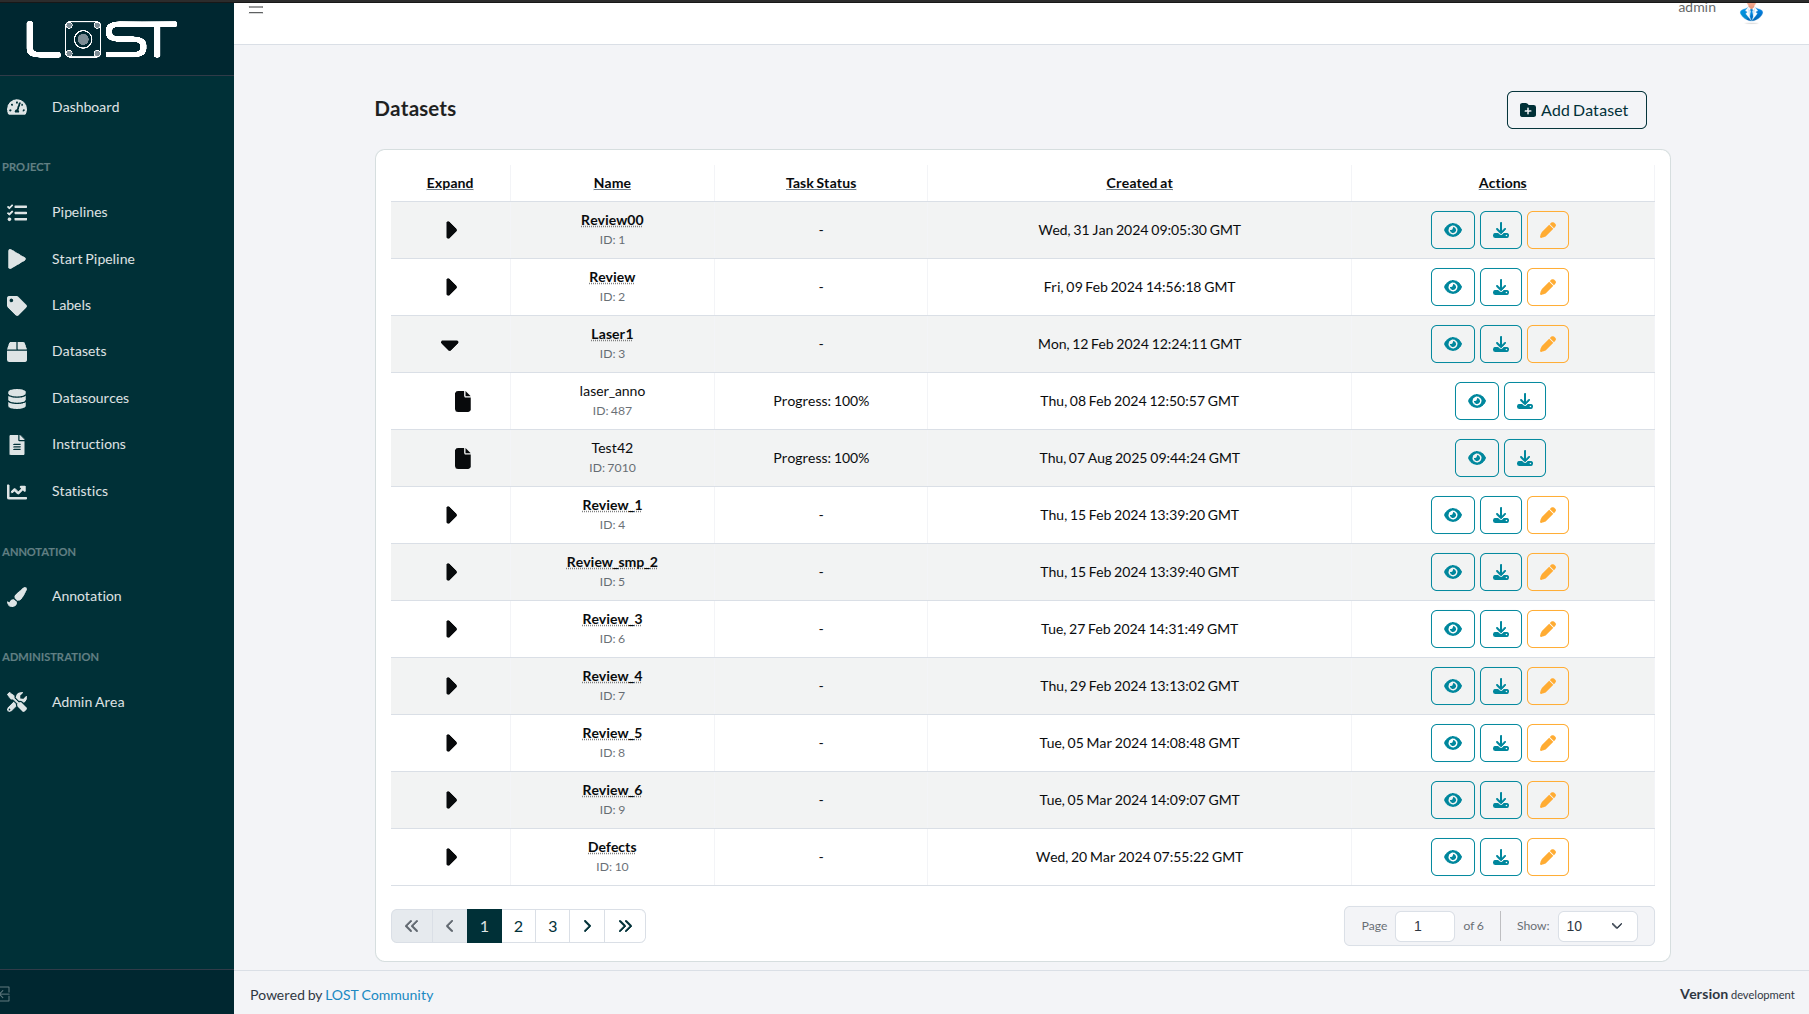
Task: Download the Review00 dataset
Action: pyautogui.click(x=1500, y=229)
